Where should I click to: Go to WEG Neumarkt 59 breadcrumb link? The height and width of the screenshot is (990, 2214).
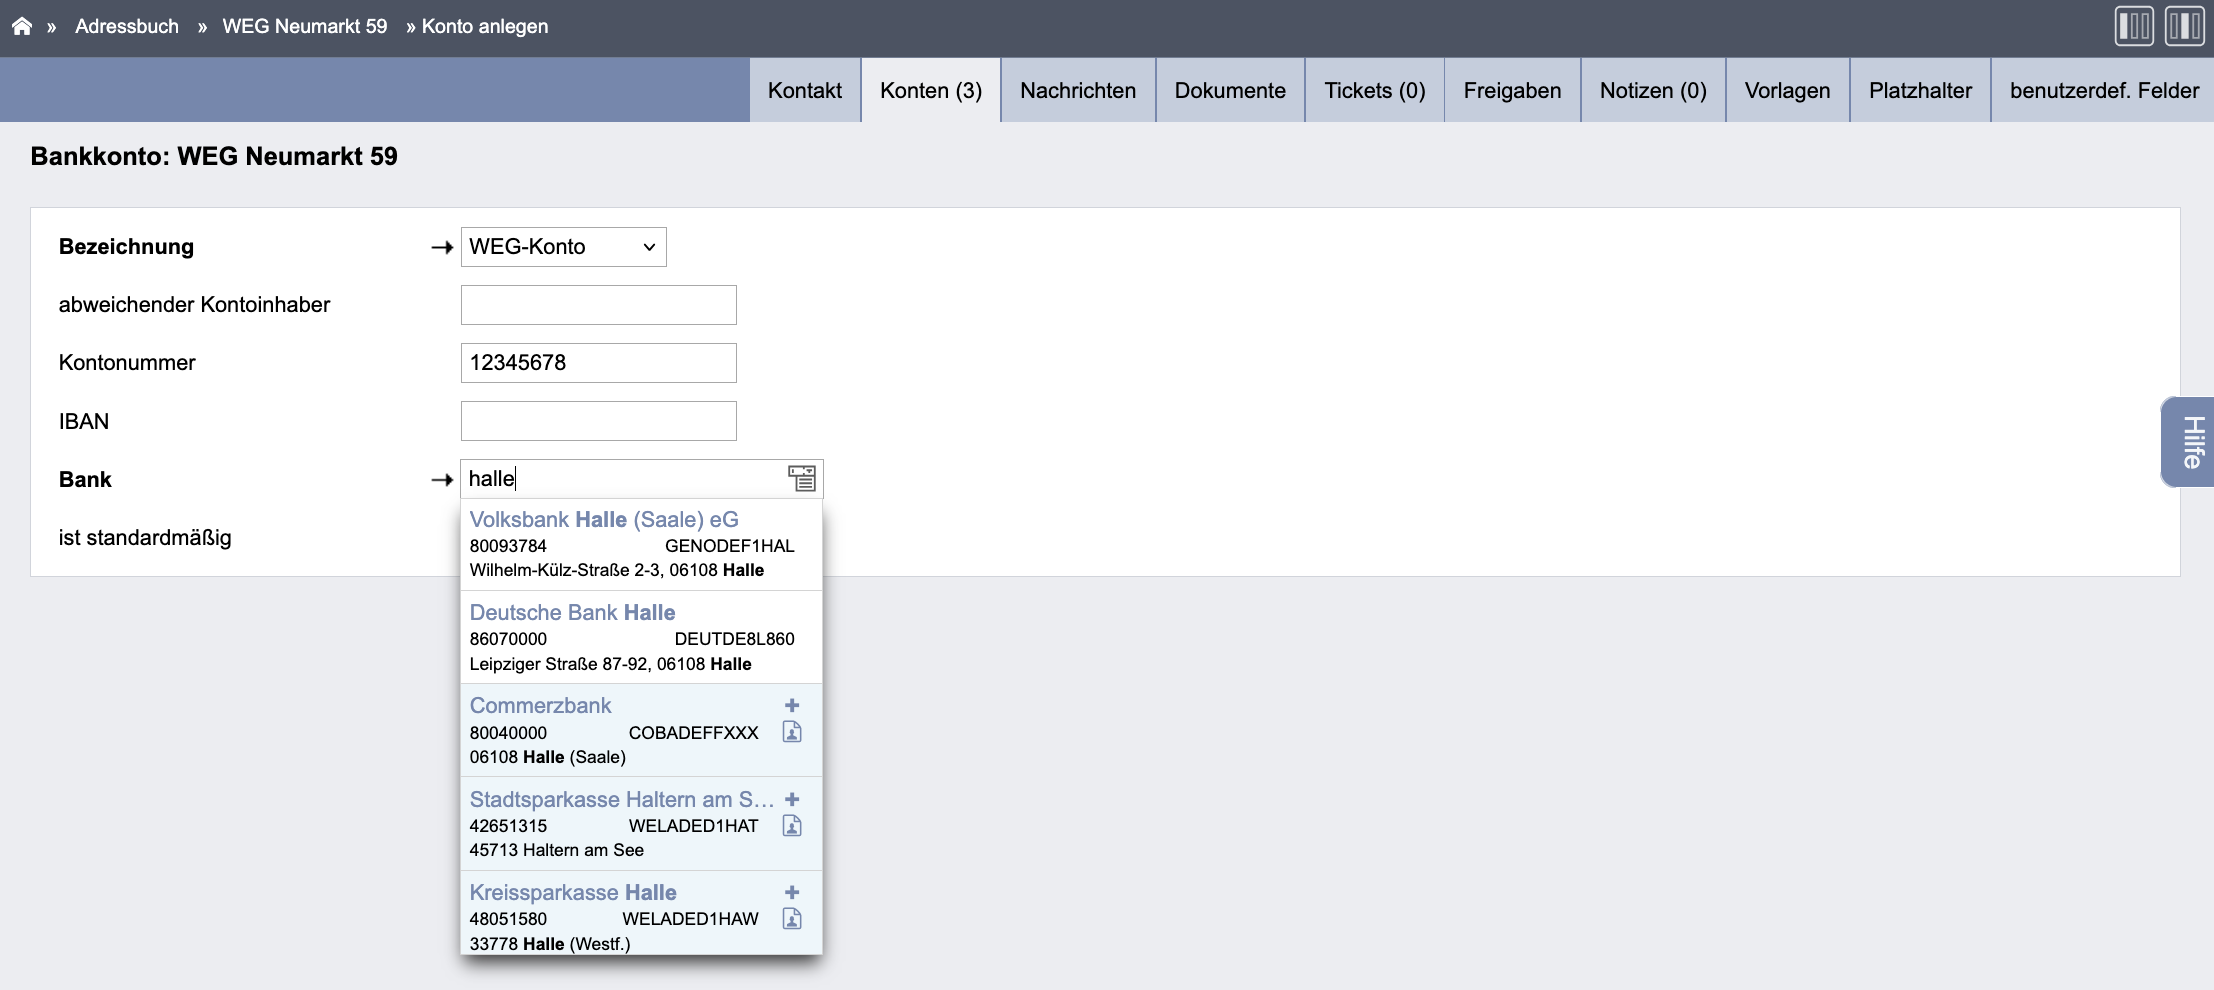click(x=304, y=26)
